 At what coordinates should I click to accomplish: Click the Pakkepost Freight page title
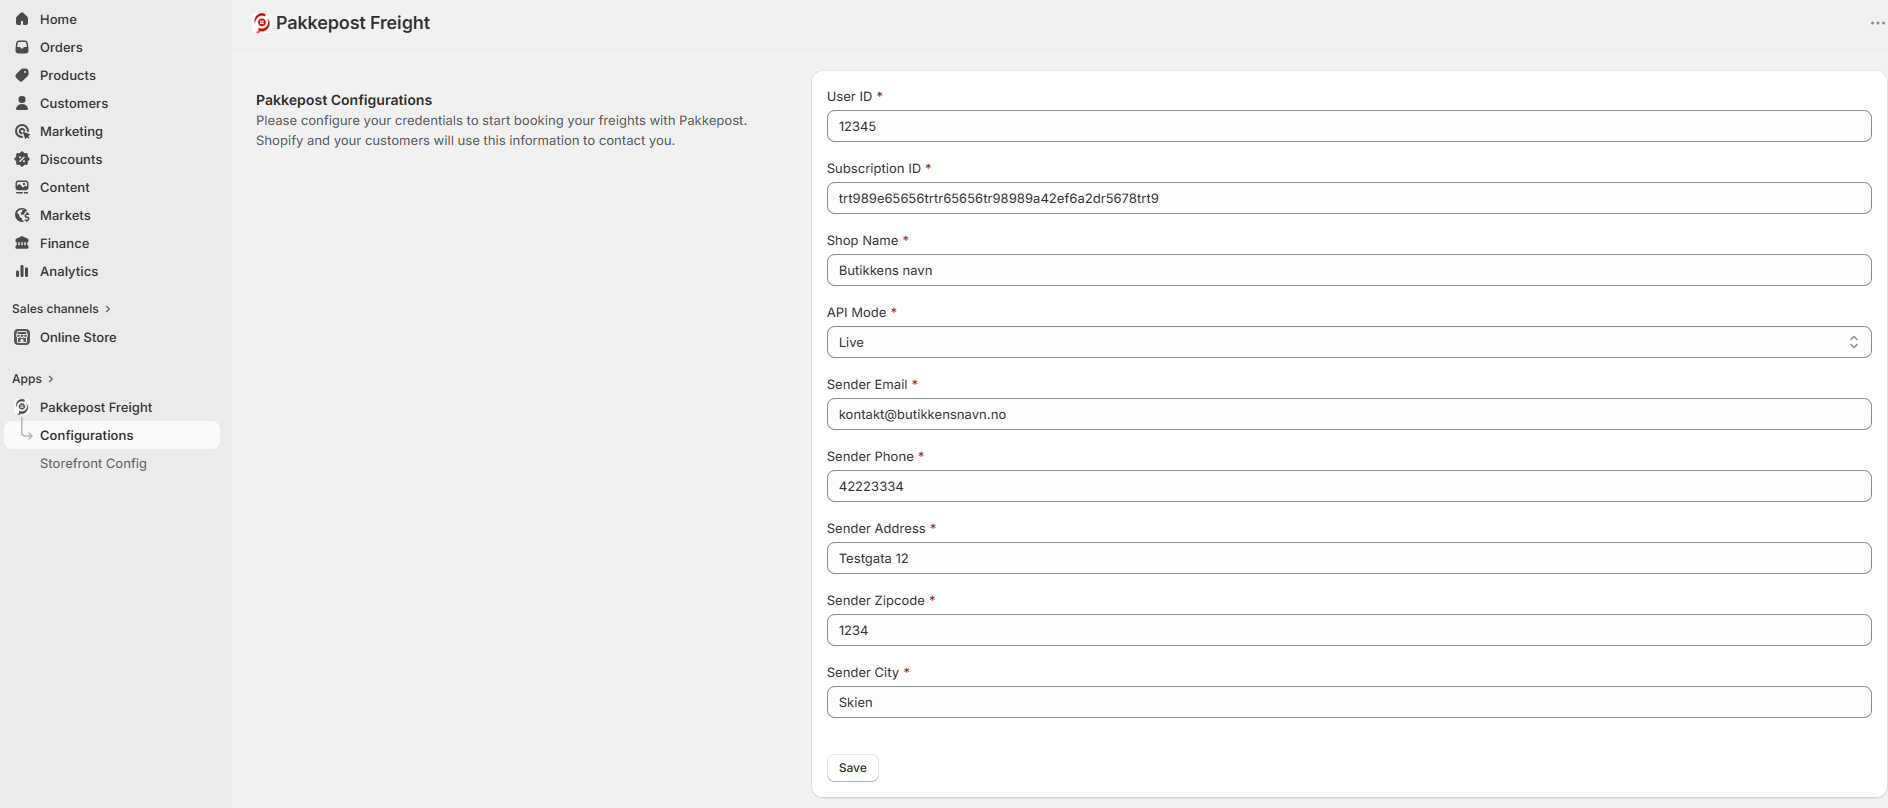[x=353, y=23]
